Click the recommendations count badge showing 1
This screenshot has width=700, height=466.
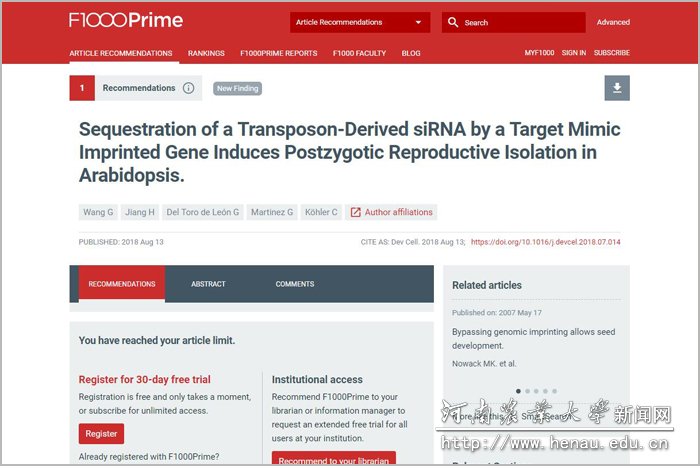tap(82, 88)
